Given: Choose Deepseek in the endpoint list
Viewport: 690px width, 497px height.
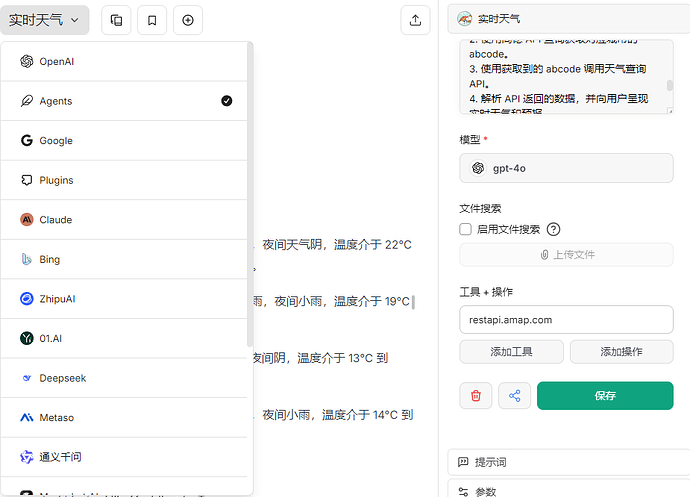Looking at the screenshot, I should point(124,378).
